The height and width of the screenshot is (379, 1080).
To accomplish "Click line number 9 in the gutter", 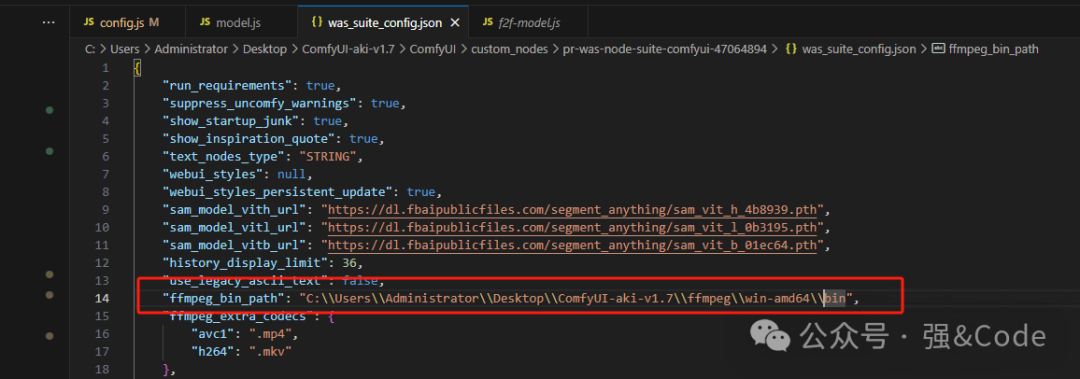I will tap(105, 210).
